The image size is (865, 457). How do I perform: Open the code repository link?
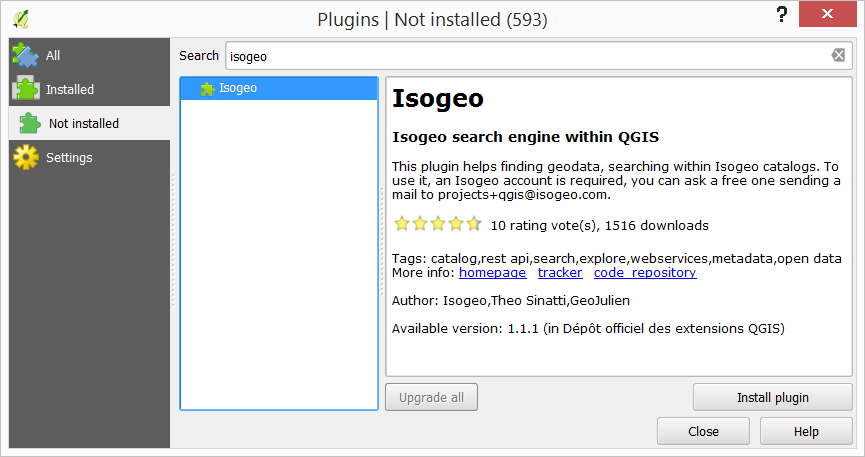(x=645, y=273)
